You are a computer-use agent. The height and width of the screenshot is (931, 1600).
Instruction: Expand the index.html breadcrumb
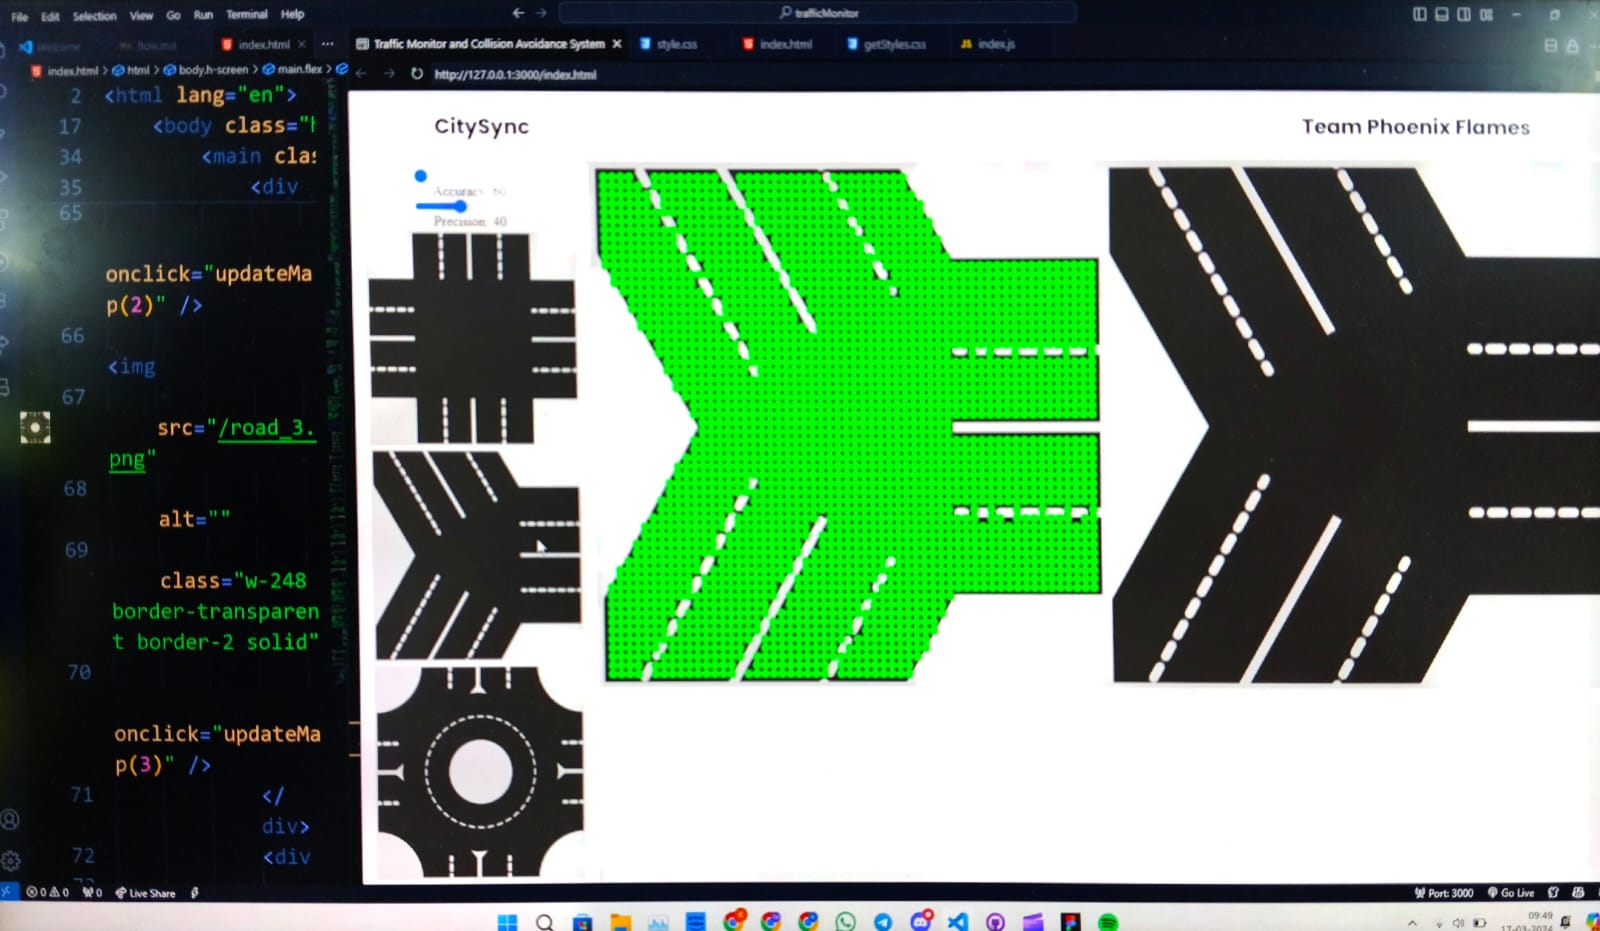tap(65, 71)
